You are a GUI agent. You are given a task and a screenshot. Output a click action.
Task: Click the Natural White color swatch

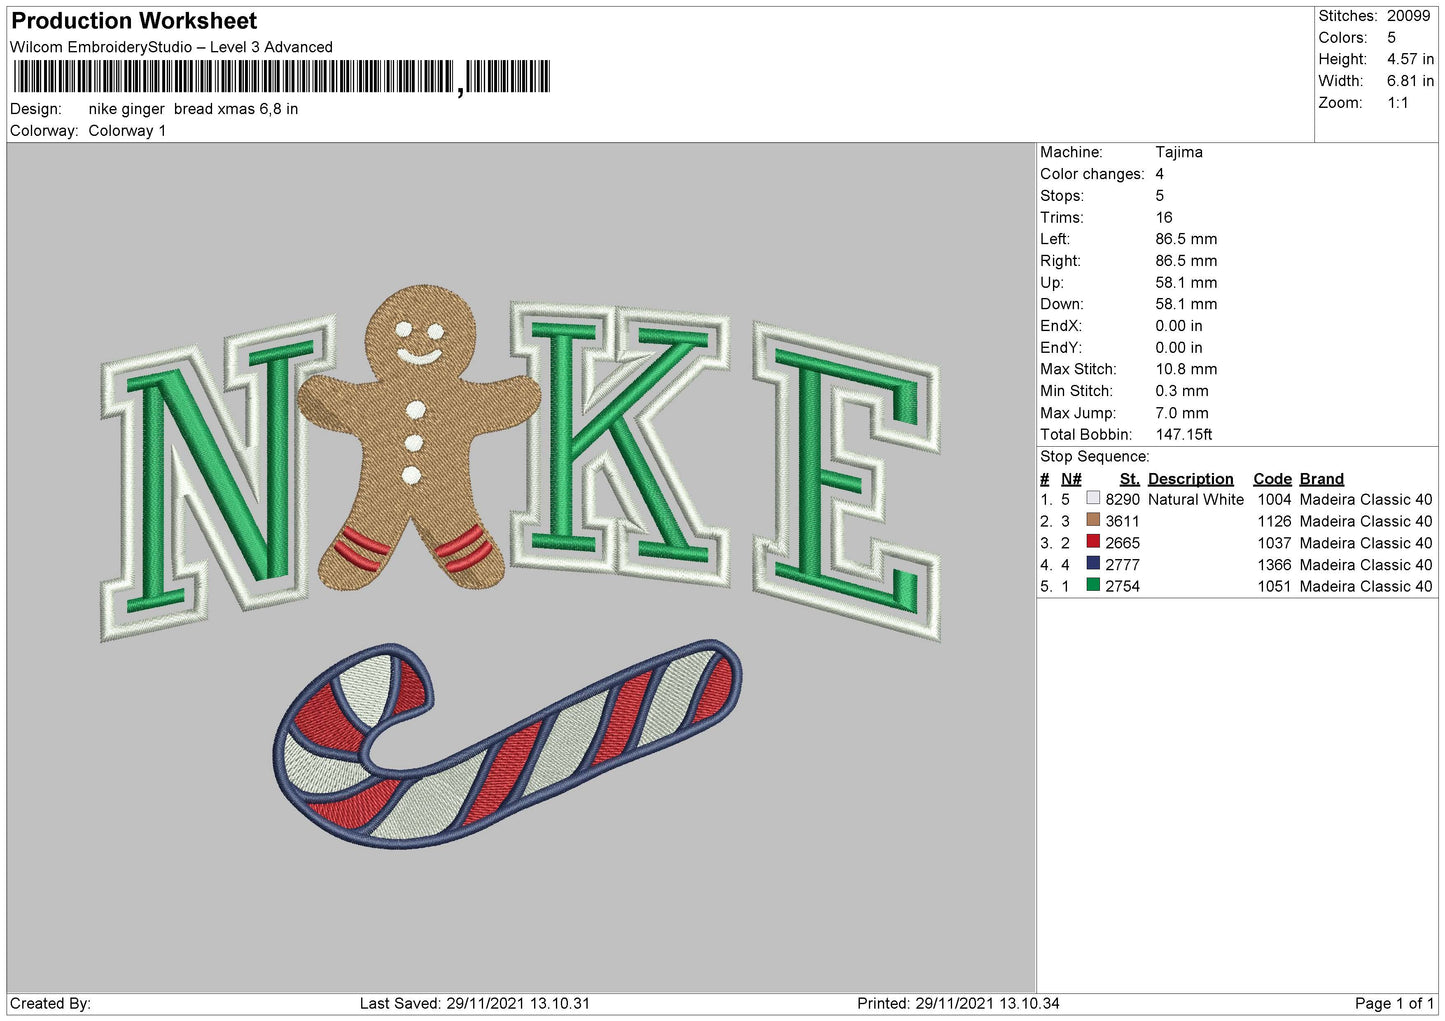tap(1093, 498)
